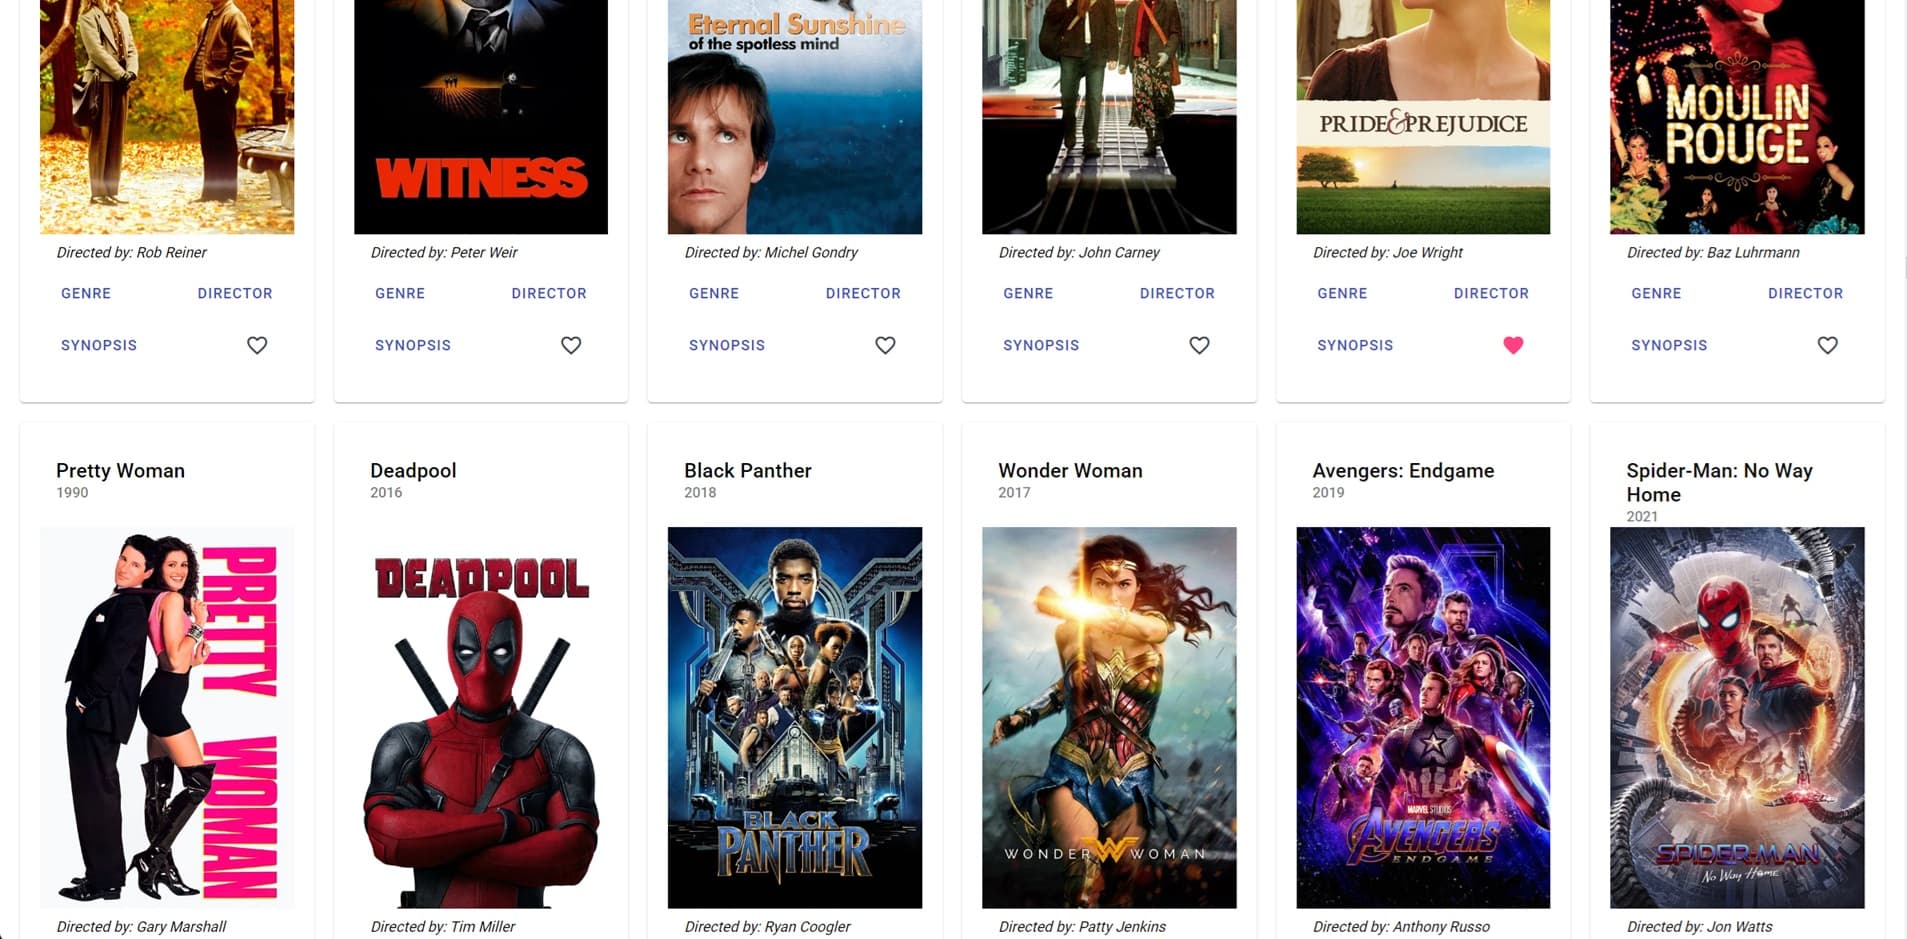
Task: Favorite the John Carney film card
Action: pos(1199,345)
